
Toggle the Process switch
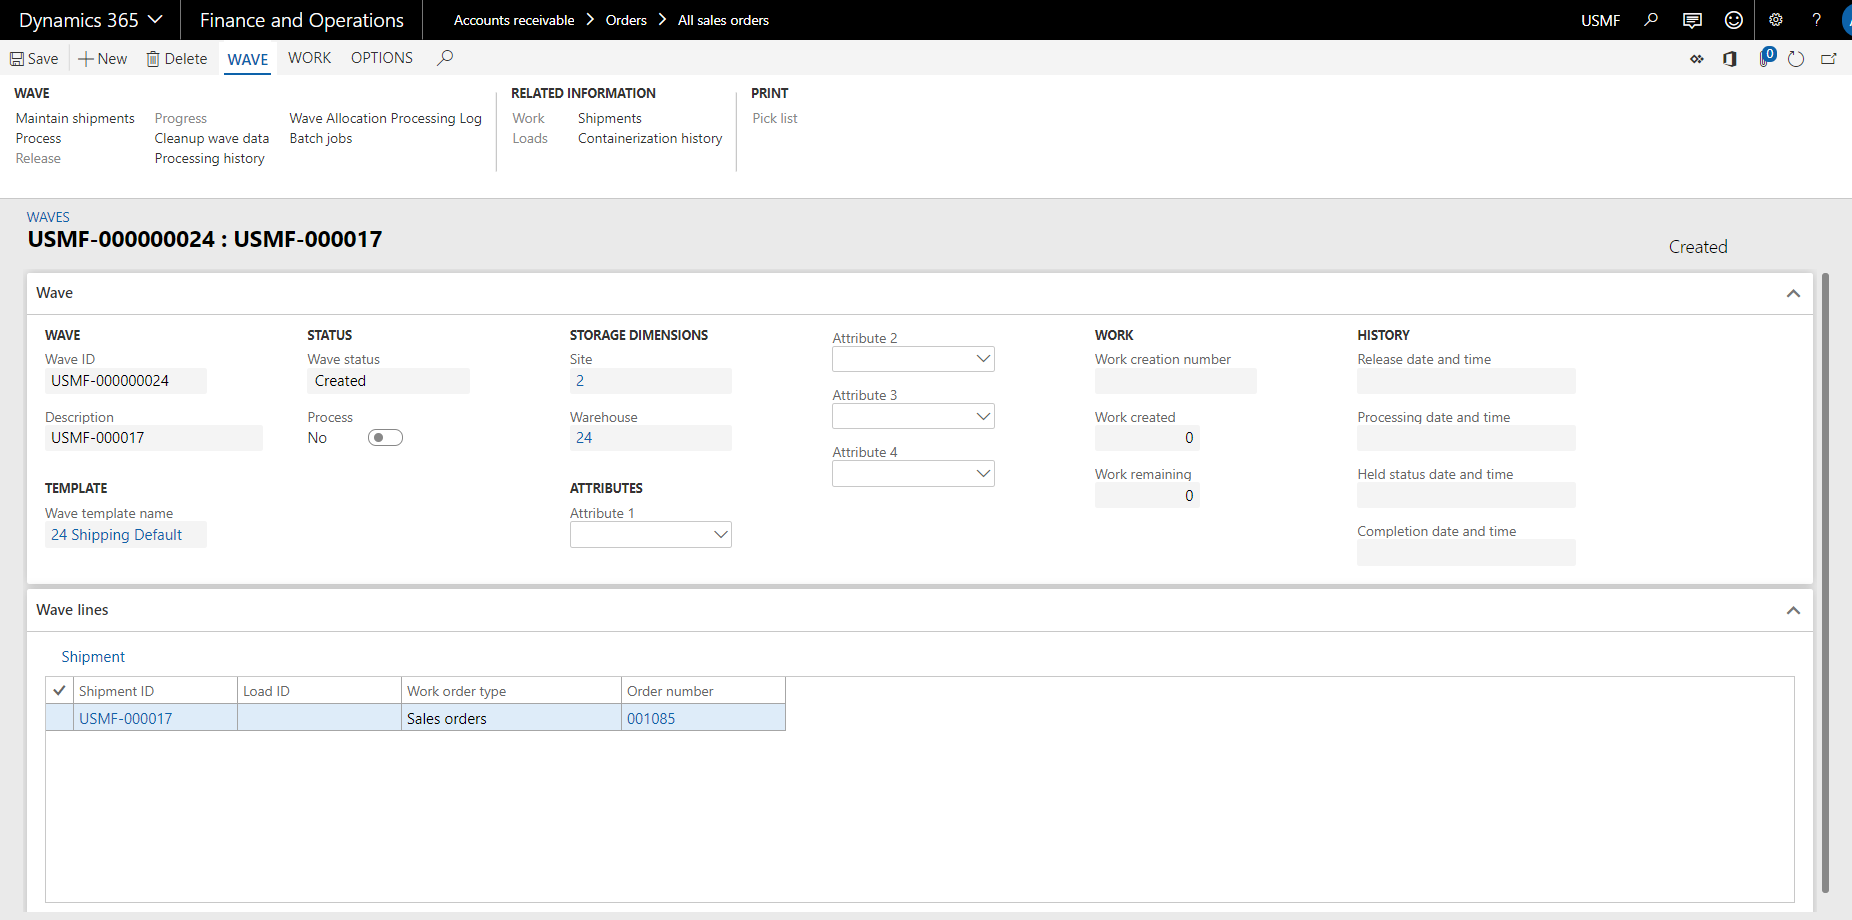(385, 438)
